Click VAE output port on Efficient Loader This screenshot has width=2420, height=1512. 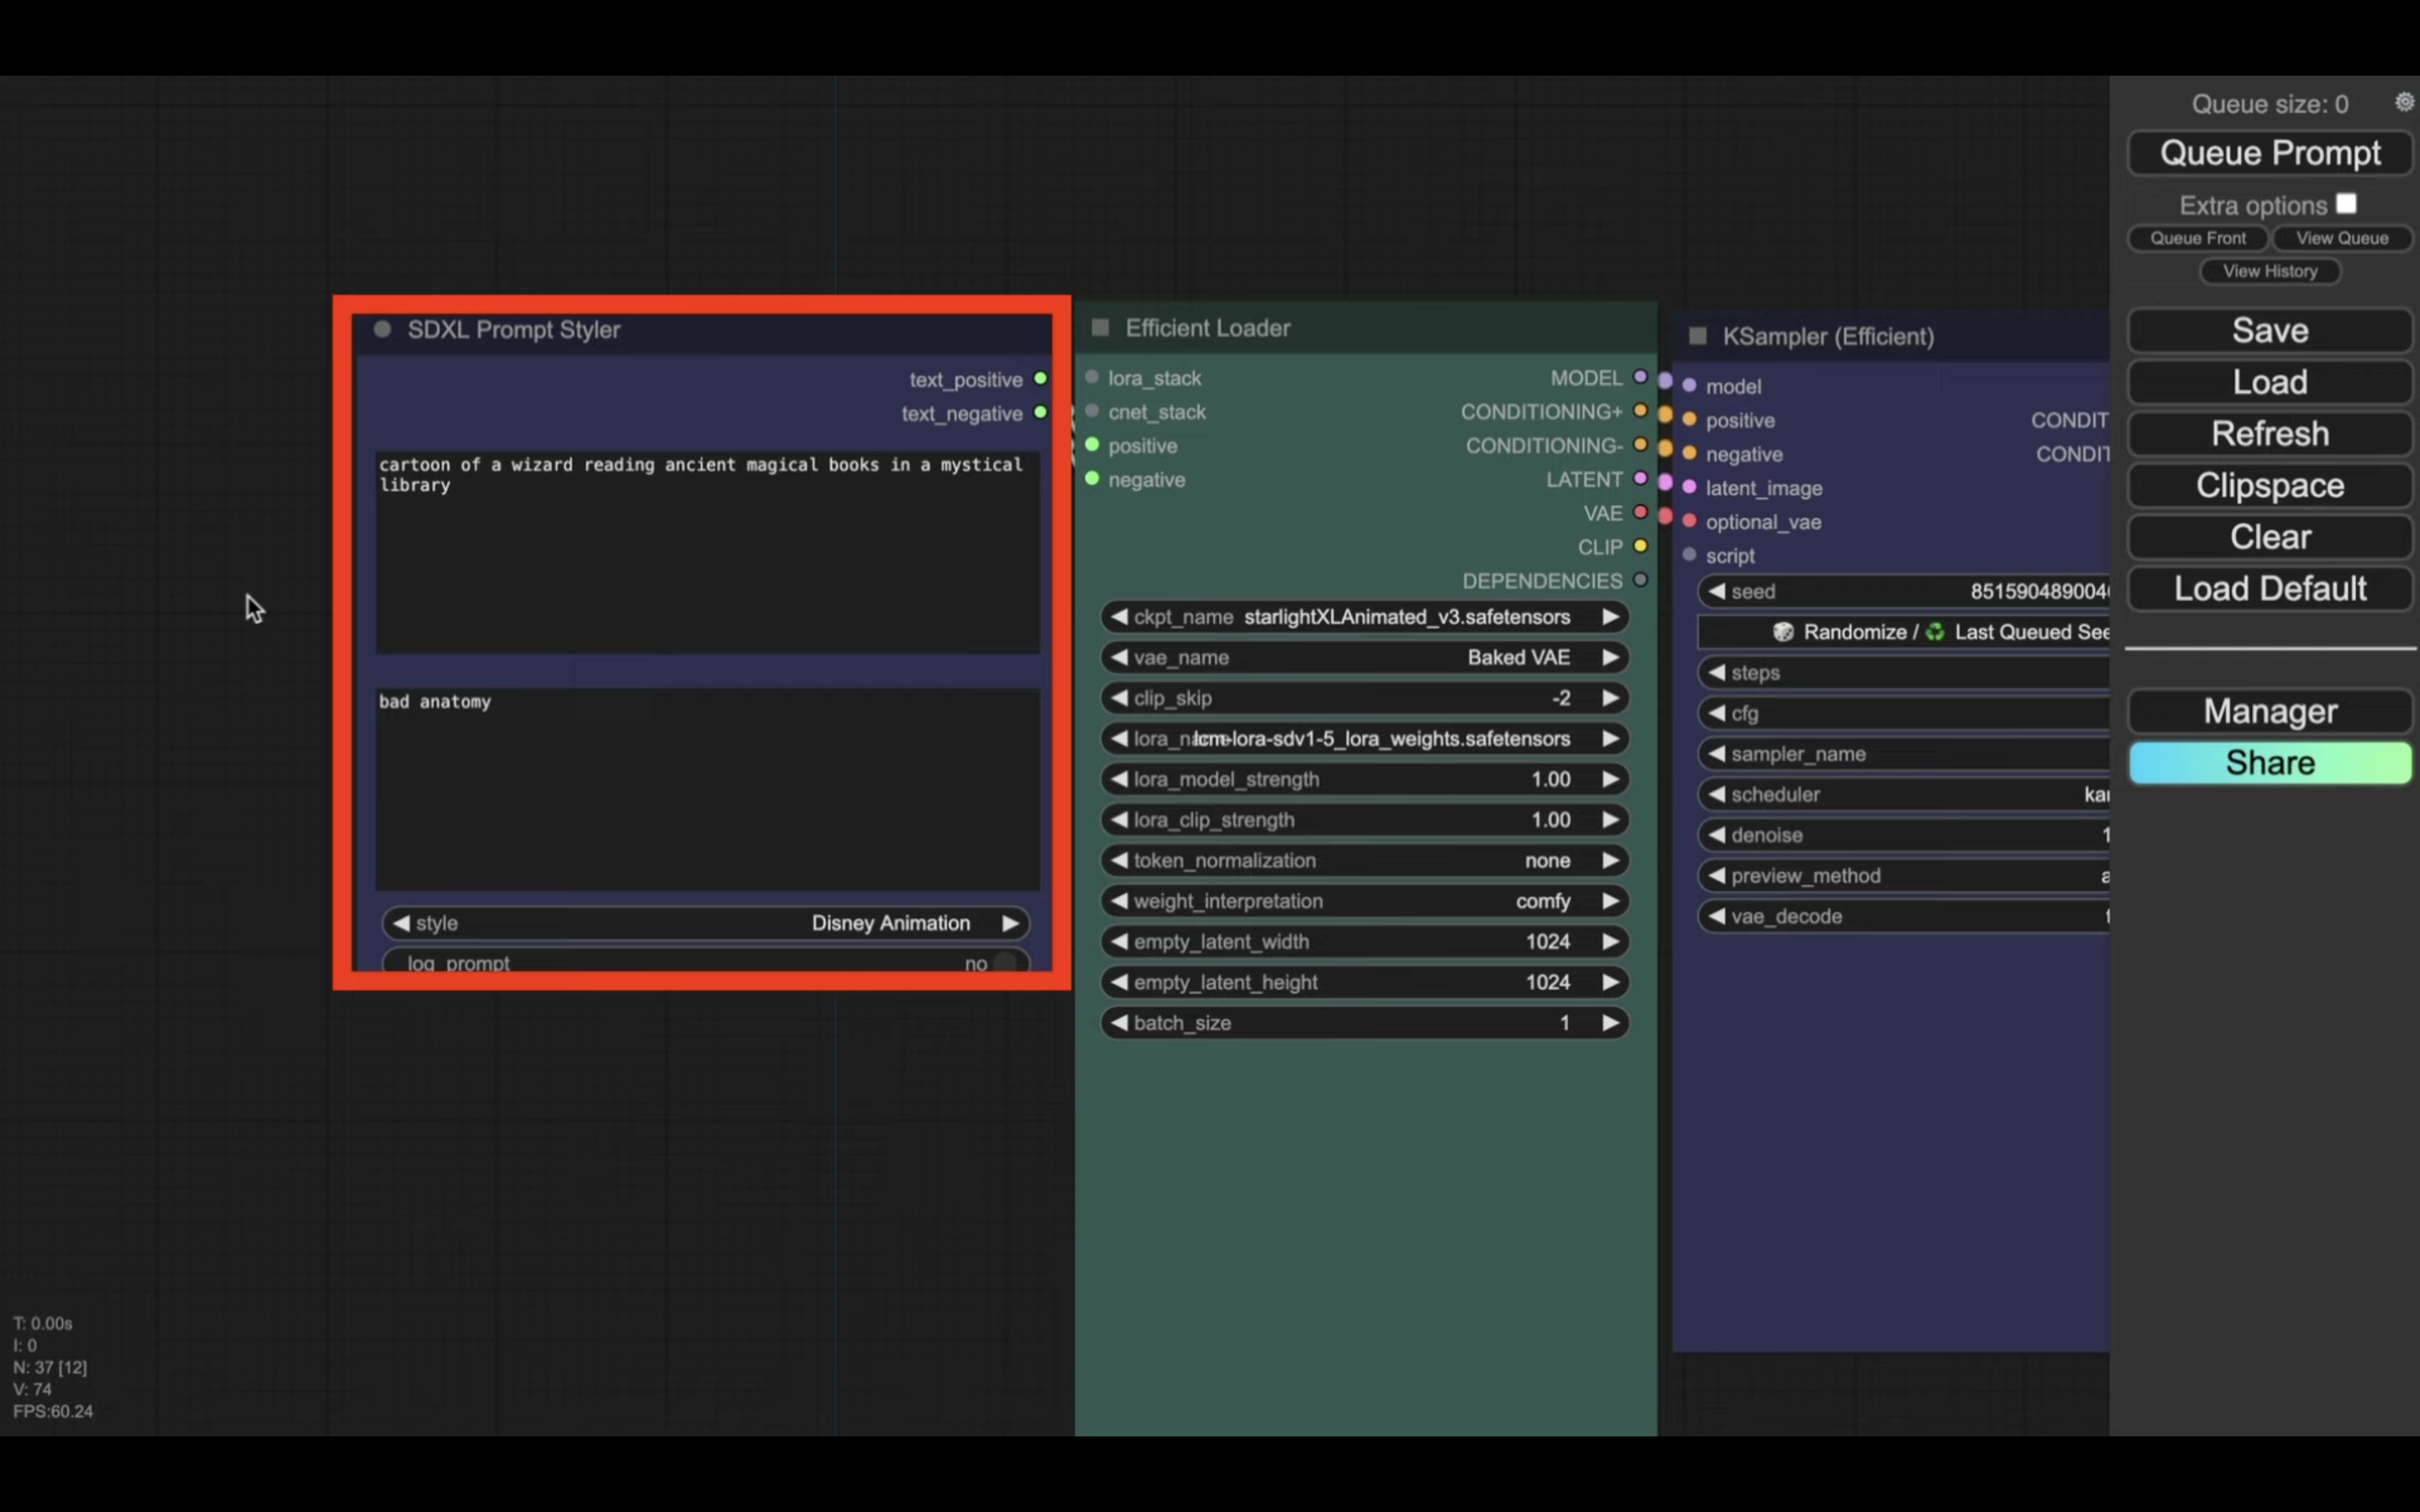pos(1640,512)
